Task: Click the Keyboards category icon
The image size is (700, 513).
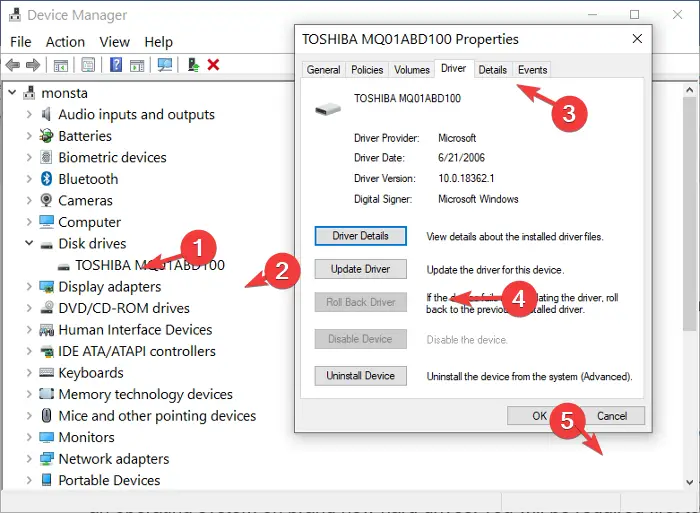Action: 46,373
